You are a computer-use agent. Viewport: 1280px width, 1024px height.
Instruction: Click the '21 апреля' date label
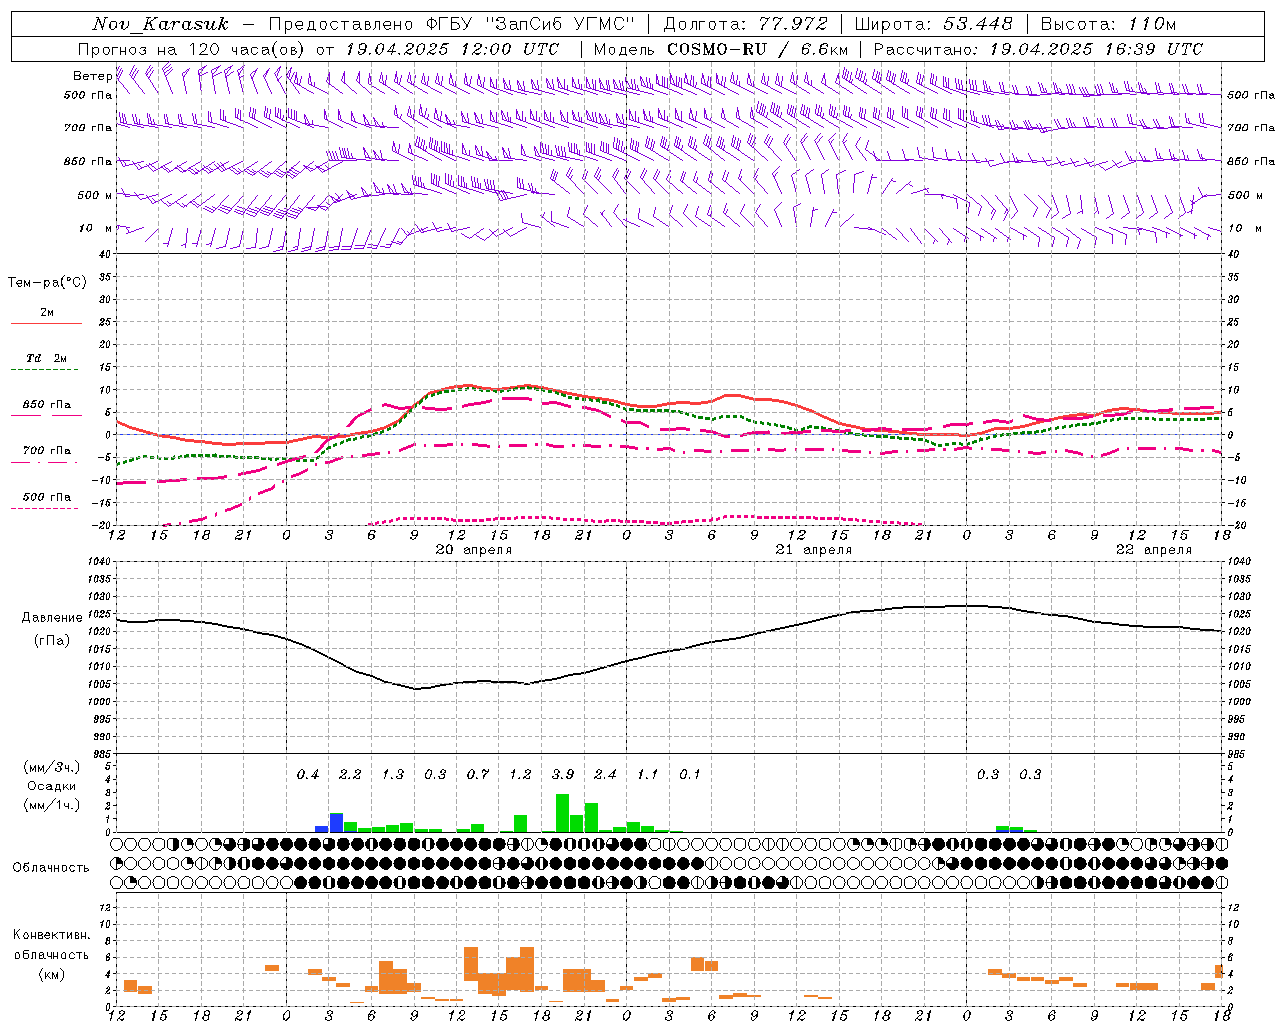click(x=814, y=550)
